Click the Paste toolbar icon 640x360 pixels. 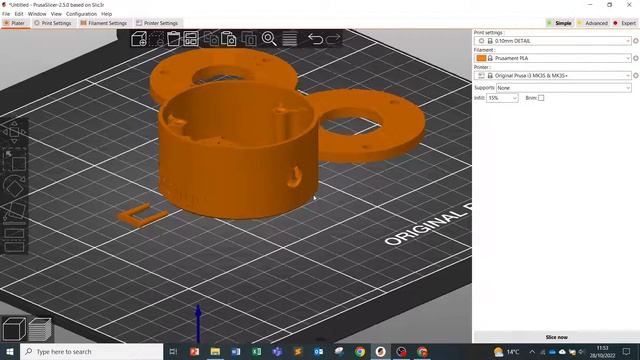[x=229, y=39]
